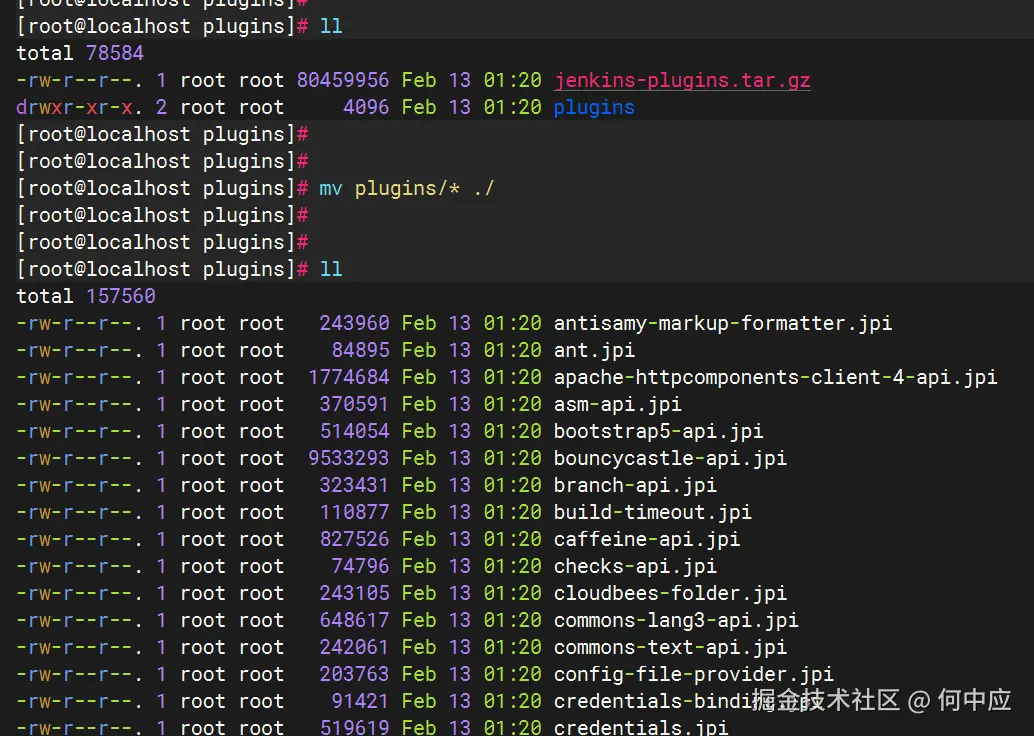Viewport: 1034px width, 736px height.
Task: Click file size 80459956
Action: point(343,80)
